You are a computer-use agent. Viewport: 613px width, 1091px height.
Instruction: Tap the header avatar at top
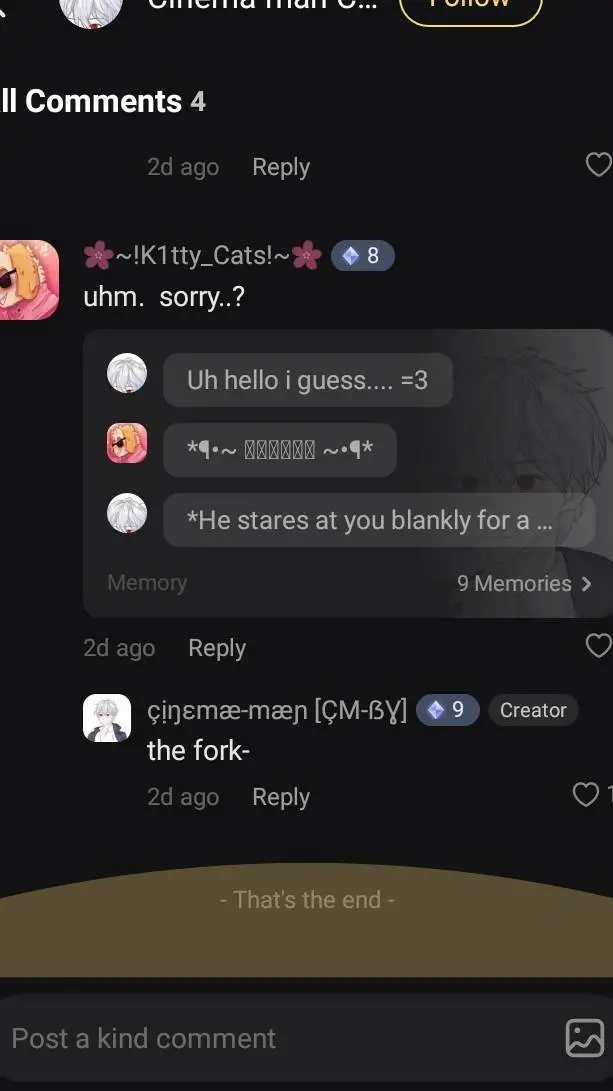(x=91, y=8)
